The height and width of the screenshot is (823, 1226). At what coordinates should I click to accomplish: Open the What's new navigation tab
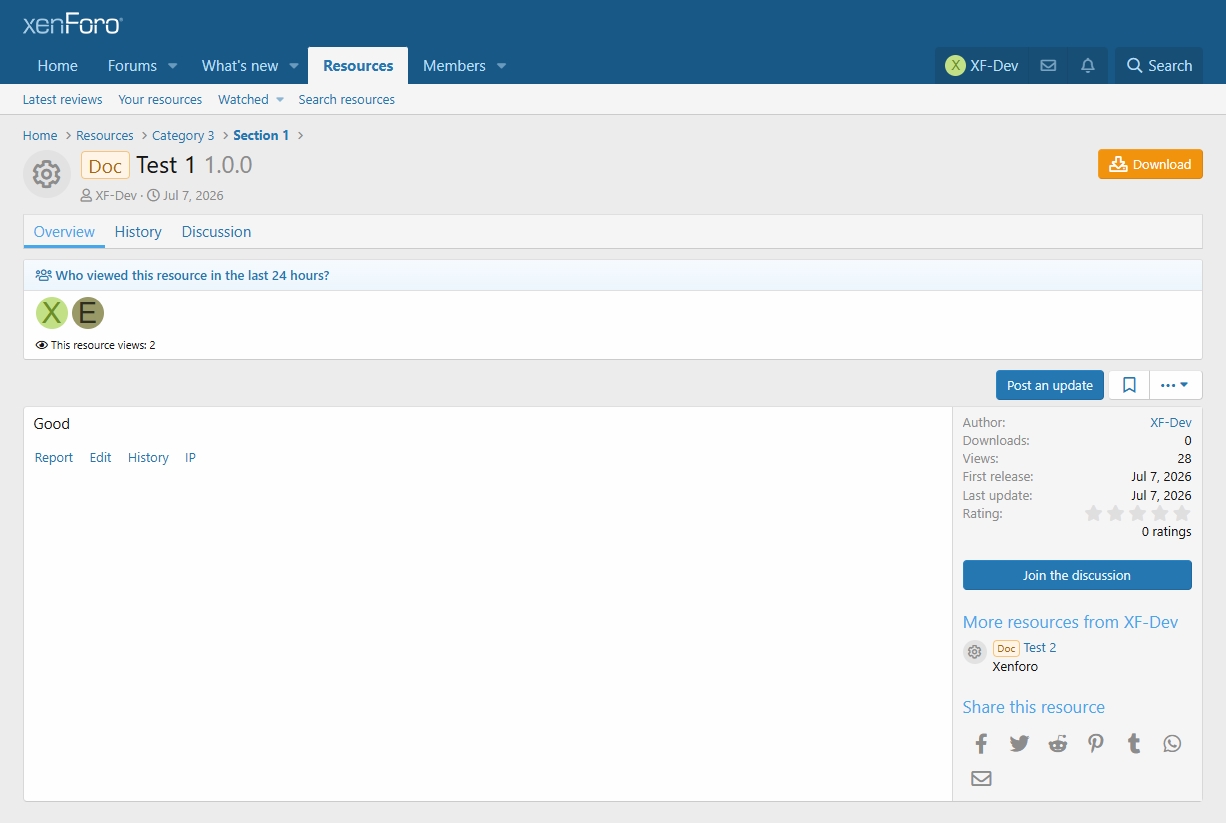coord(240,65)
